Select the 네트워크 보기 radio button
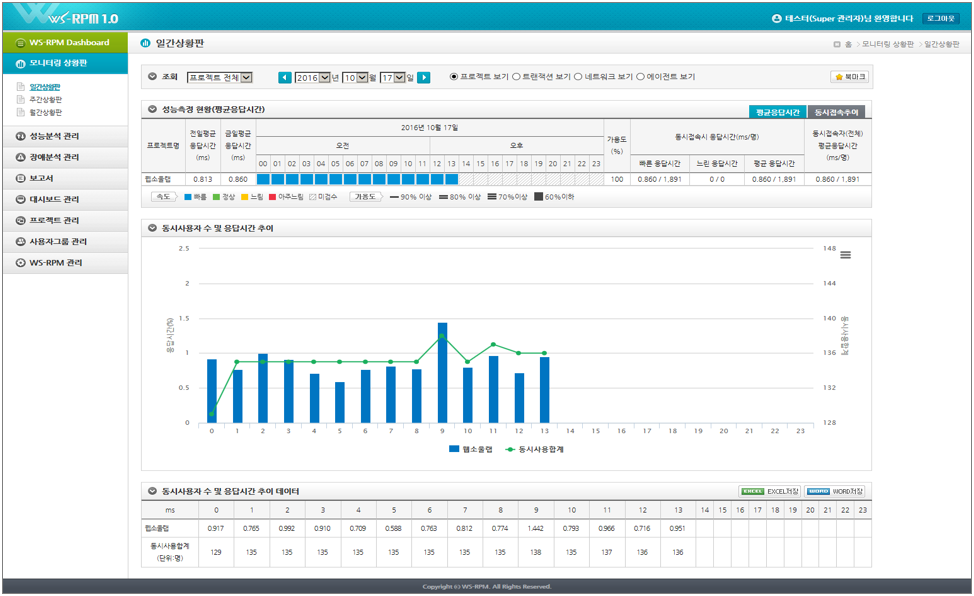Image resolution: width=974 pixels, height=596 pixels. (x=578, y=77)
